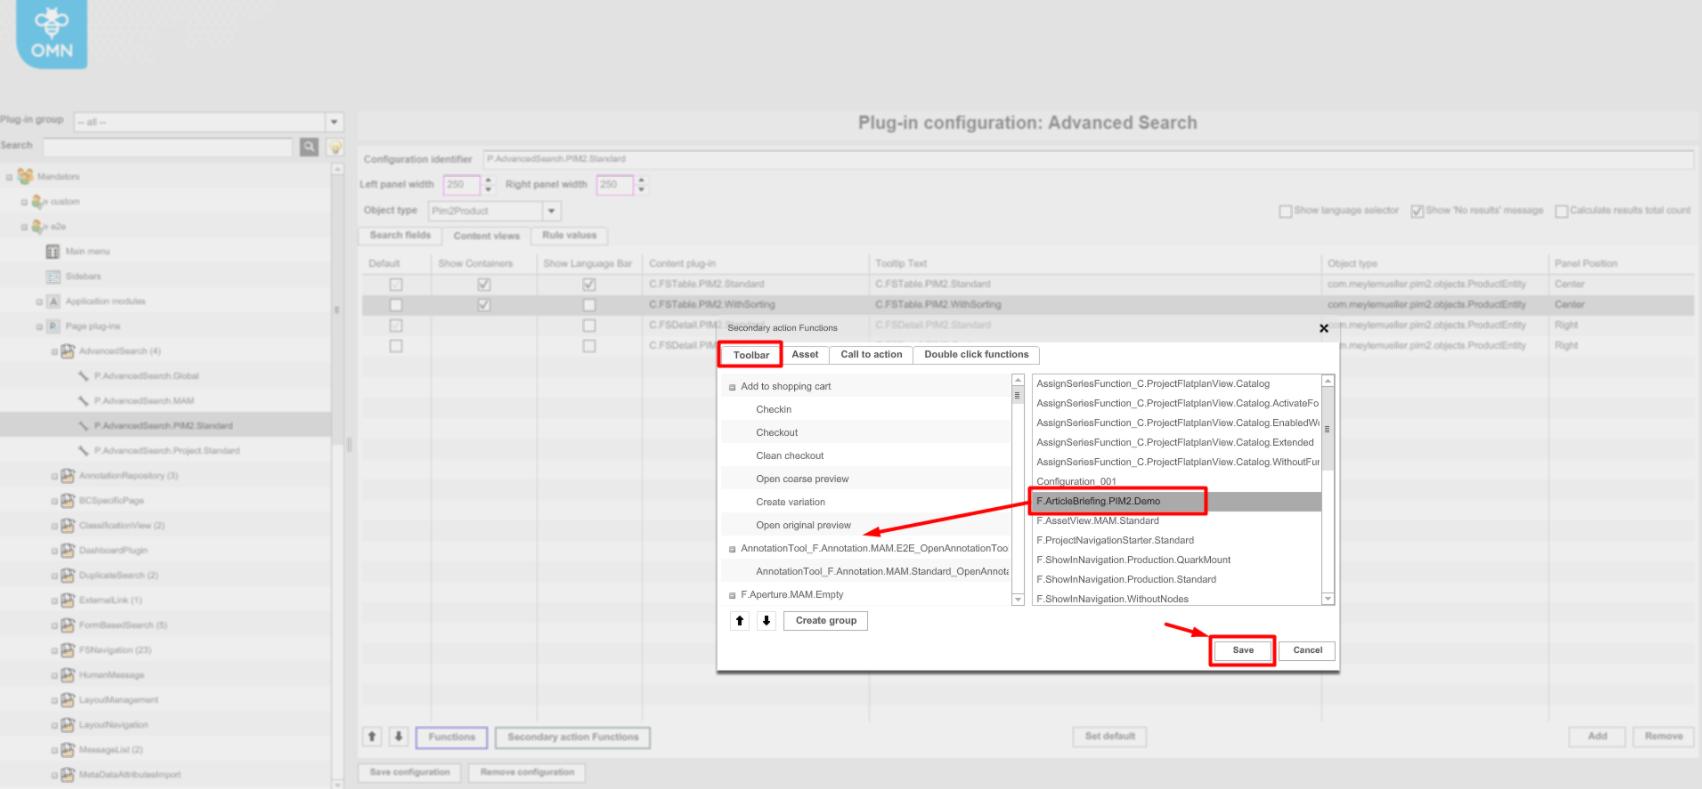Open the Sidebars tree icon
The height and width of the screenshot is (789, 1702).
click(x=53, y=276)
